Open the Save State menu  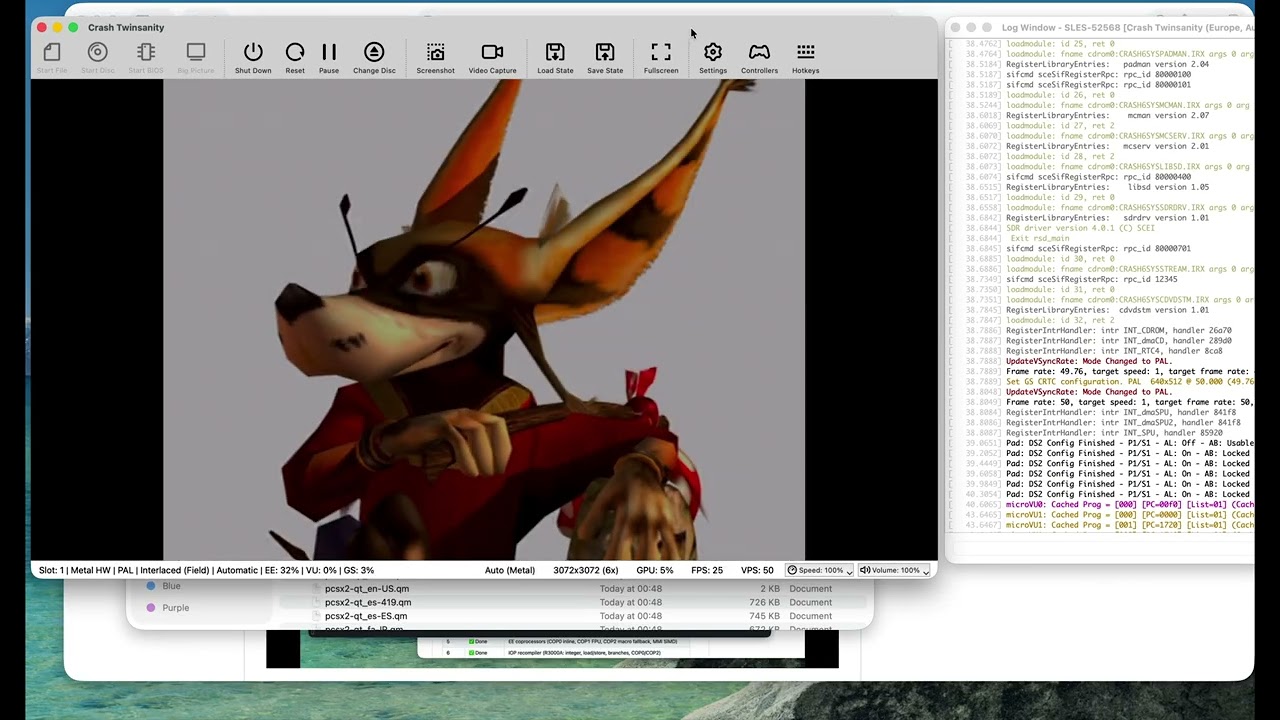tap(605, 58)
